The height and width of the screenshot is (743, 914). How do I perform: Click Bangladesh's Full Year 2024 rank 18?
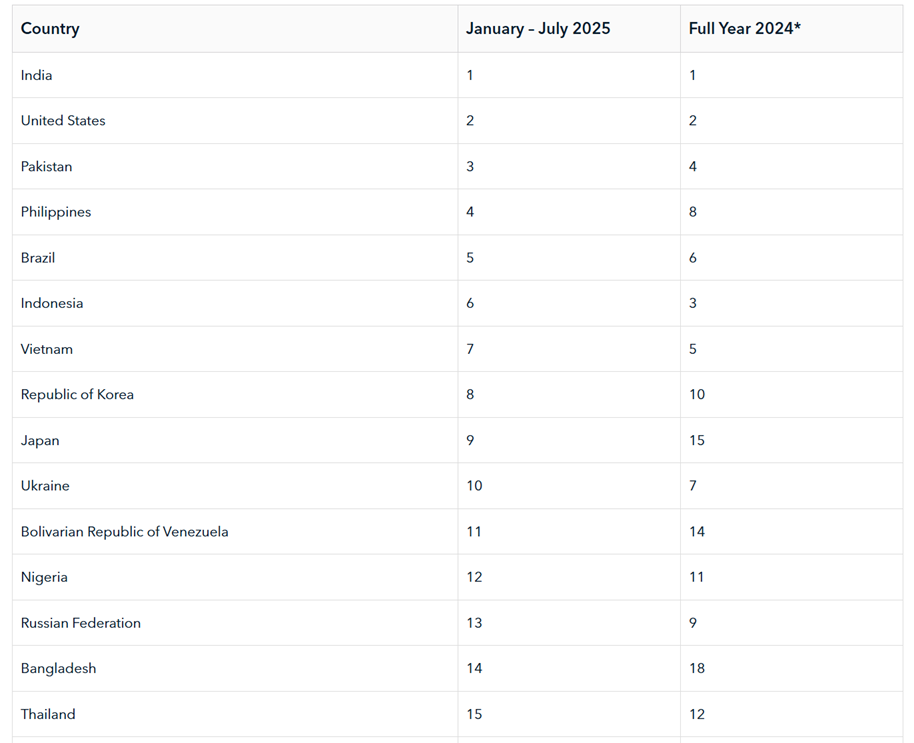point(697,668)
